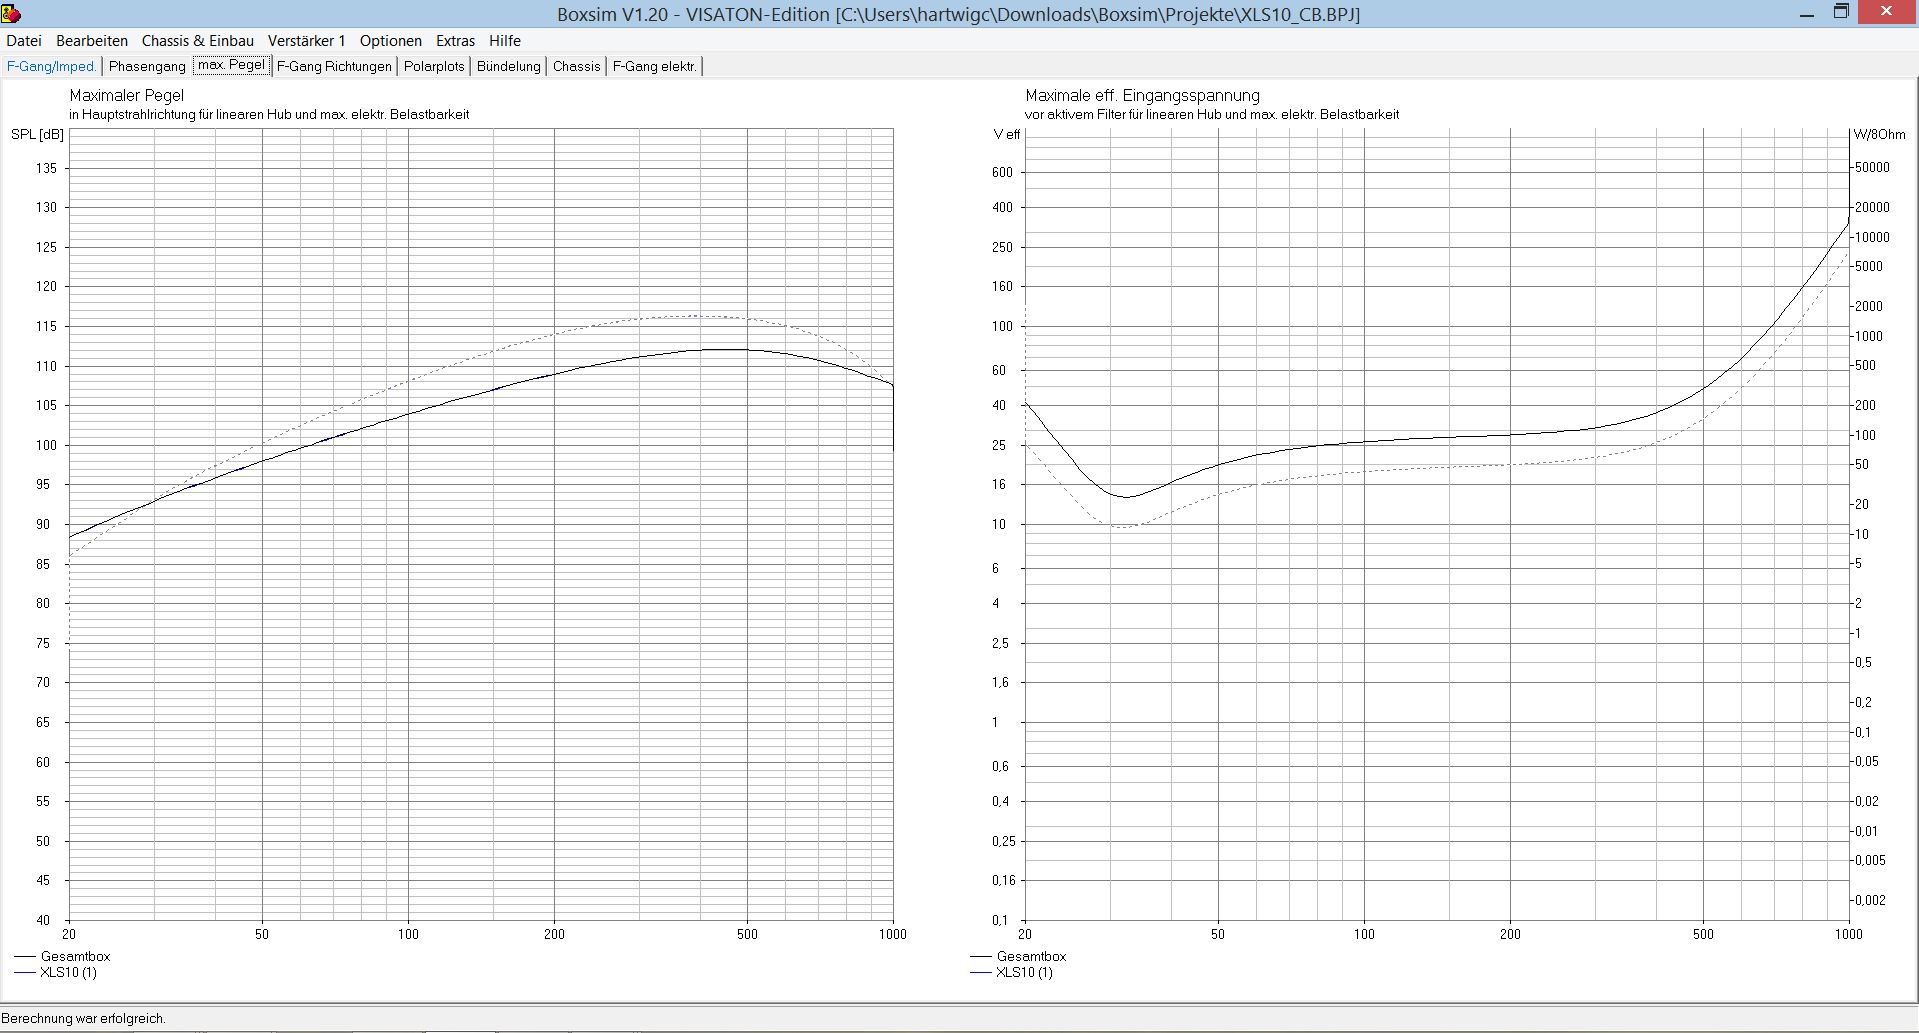Click the 'Berechnung war erfolgreich.' status message
Image resolution: width=1919 pixels, height=1033 pixels.
point(84,1018)
